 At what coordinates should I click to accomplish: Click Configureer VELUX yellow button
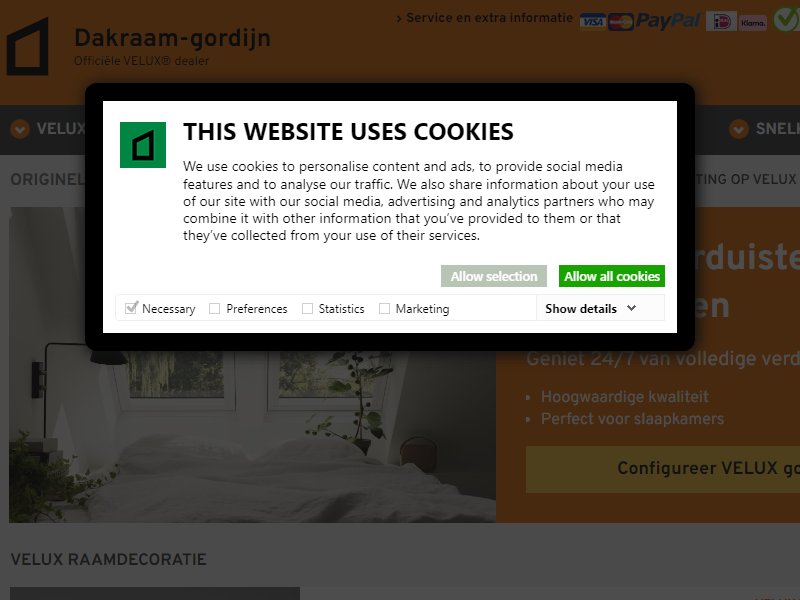coord(663,469)
